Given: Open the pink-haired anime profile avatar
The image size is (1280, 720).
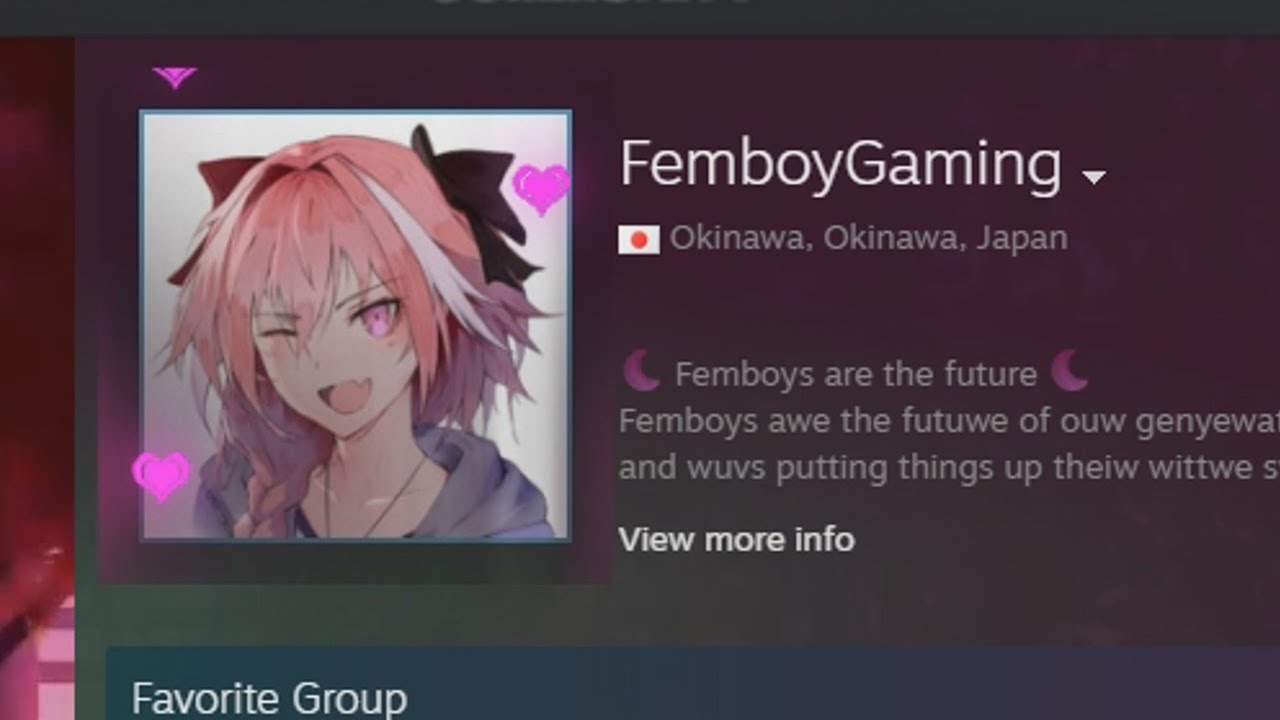Looking at the screenshot, I should pyautogui.click(x=355, y=326).
